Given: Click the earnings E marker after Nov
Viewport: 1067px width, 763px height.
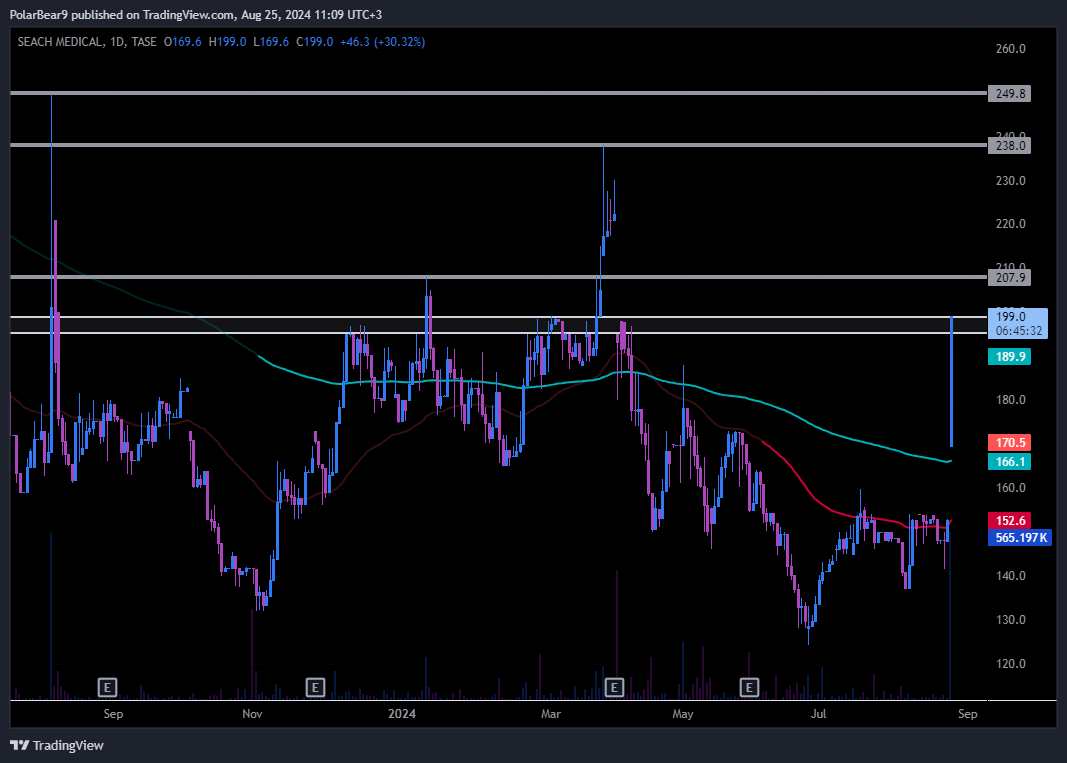Looking at the screenshot, I should tap(315, 687).
